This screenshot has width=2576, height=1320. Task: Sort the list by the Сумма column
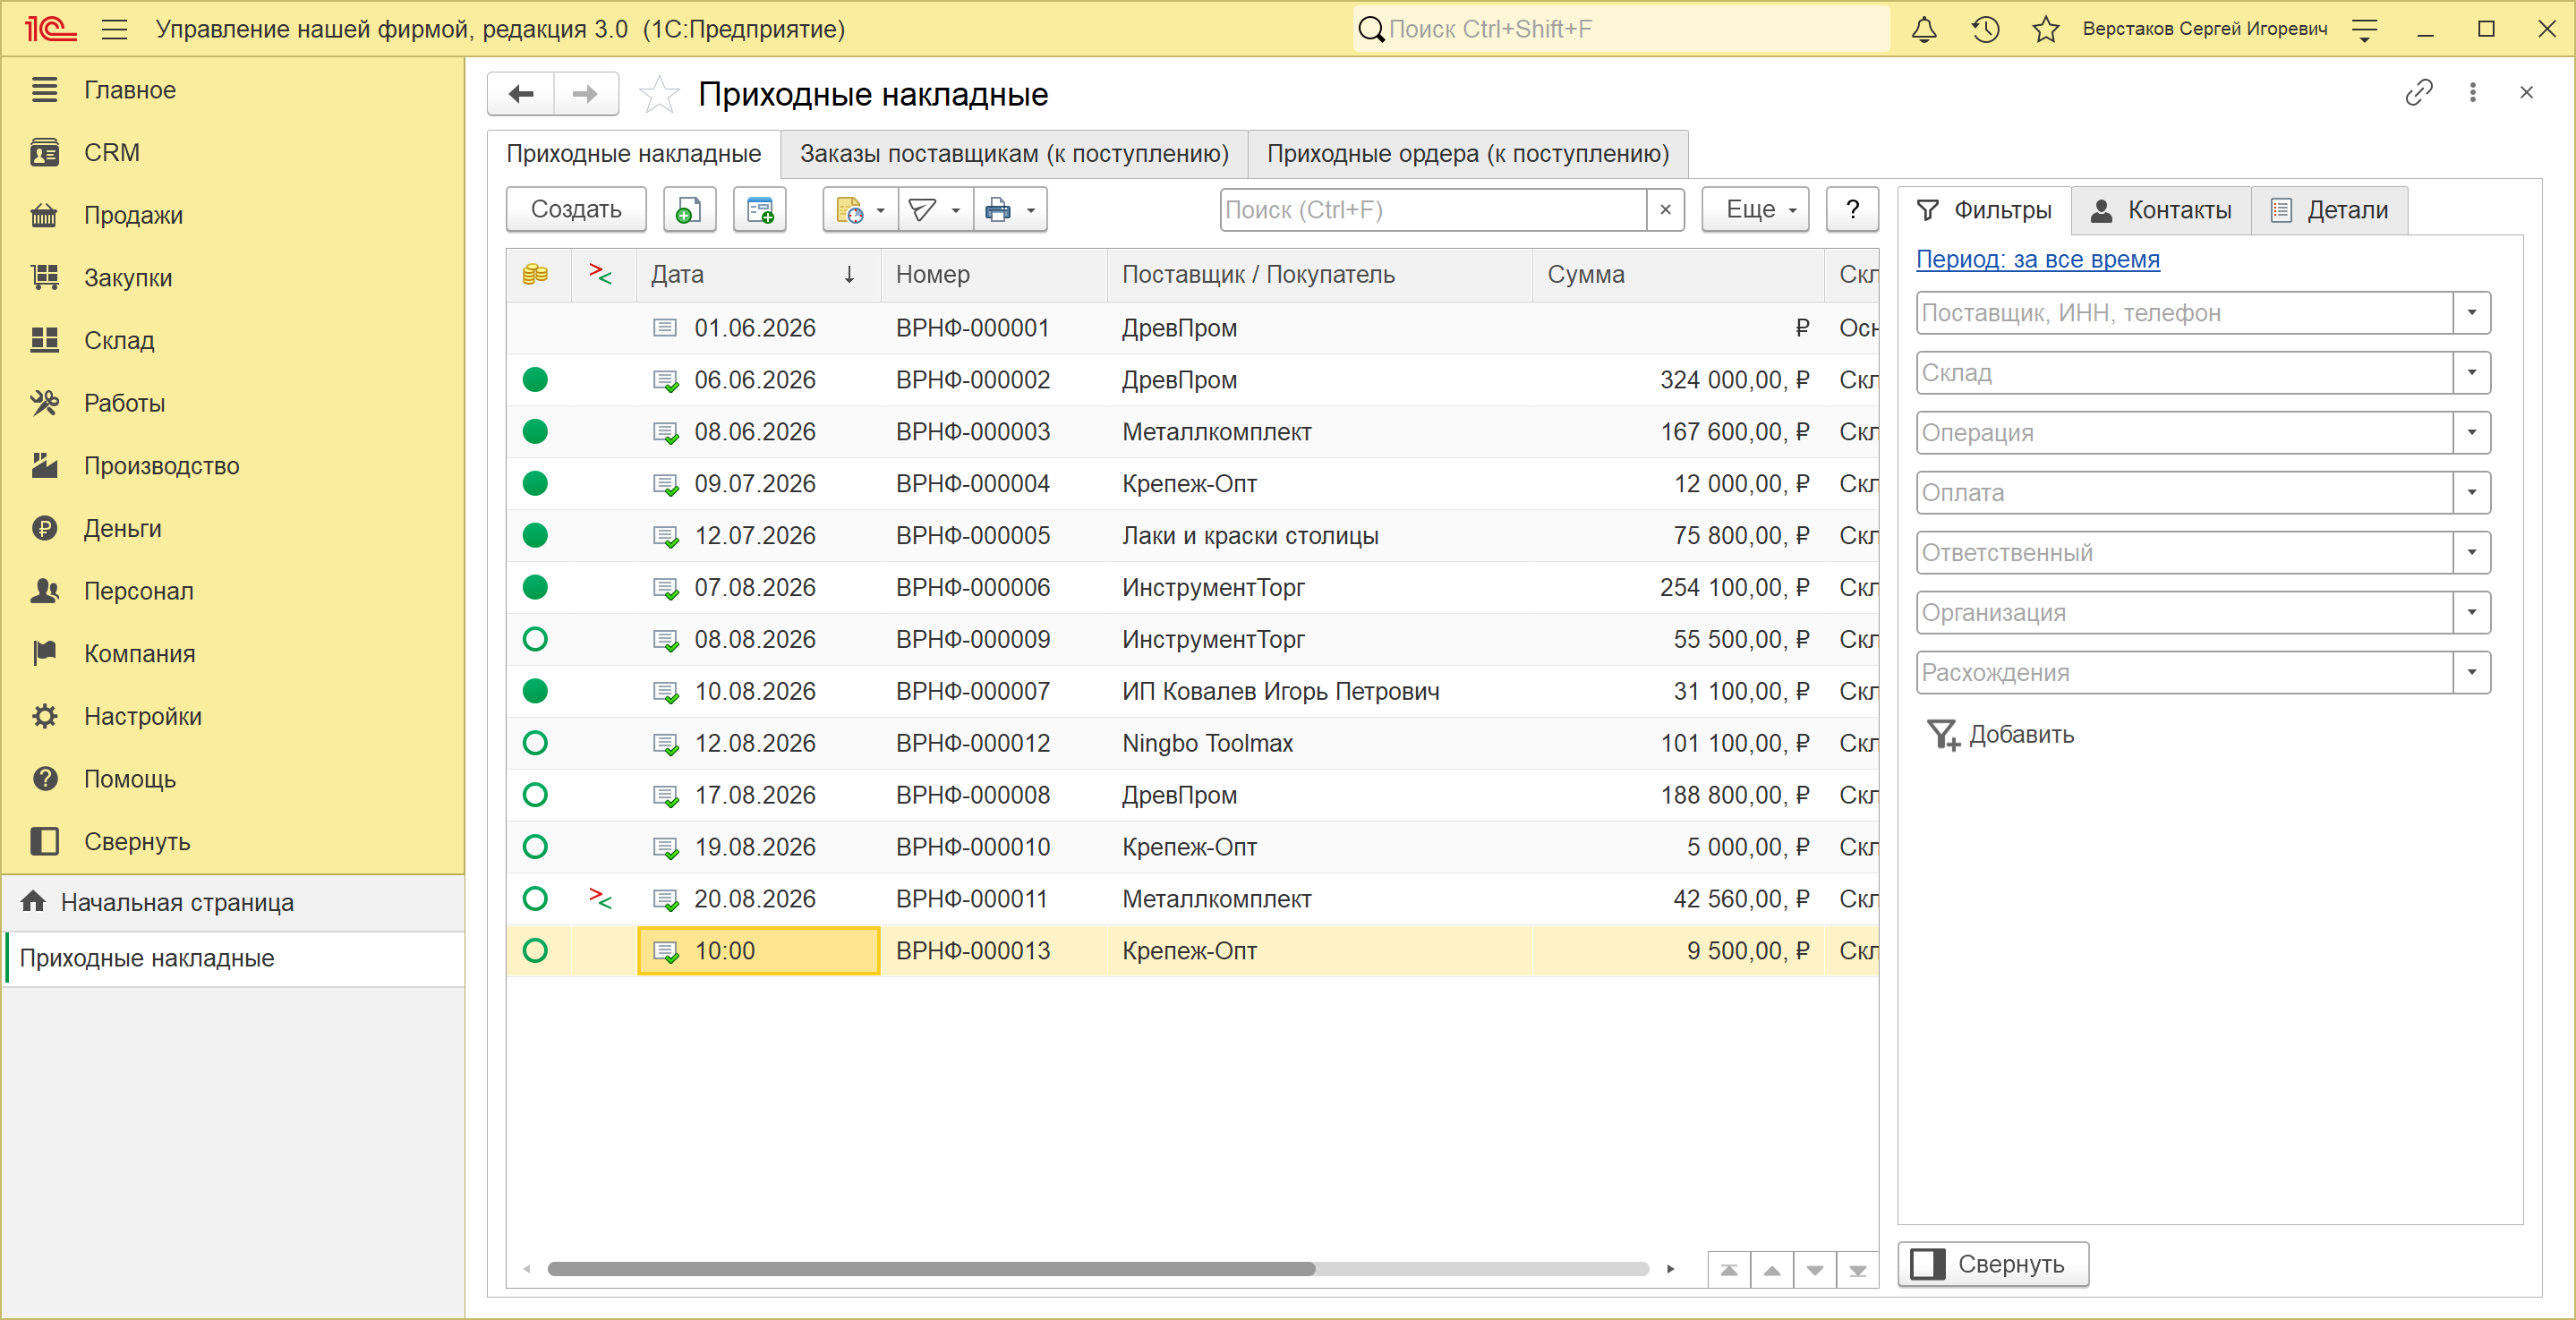(x=1678, y=275)
